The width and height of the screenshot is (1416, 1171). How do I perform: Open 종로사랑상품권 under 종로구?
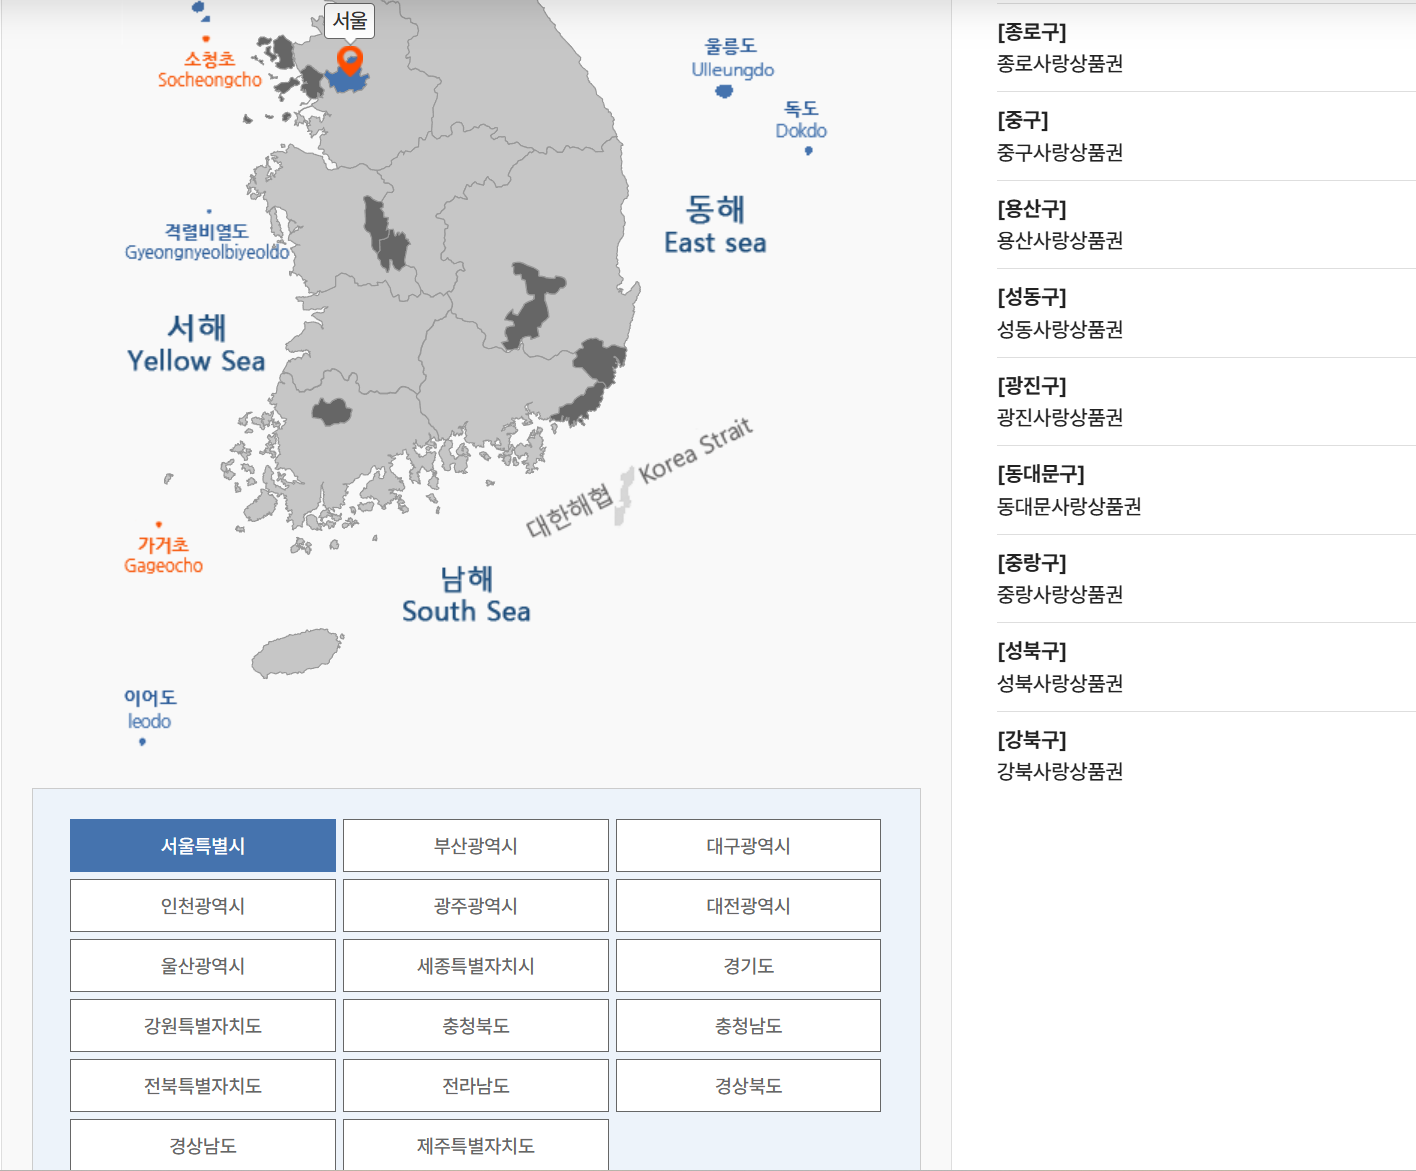tap(1061, 63)
